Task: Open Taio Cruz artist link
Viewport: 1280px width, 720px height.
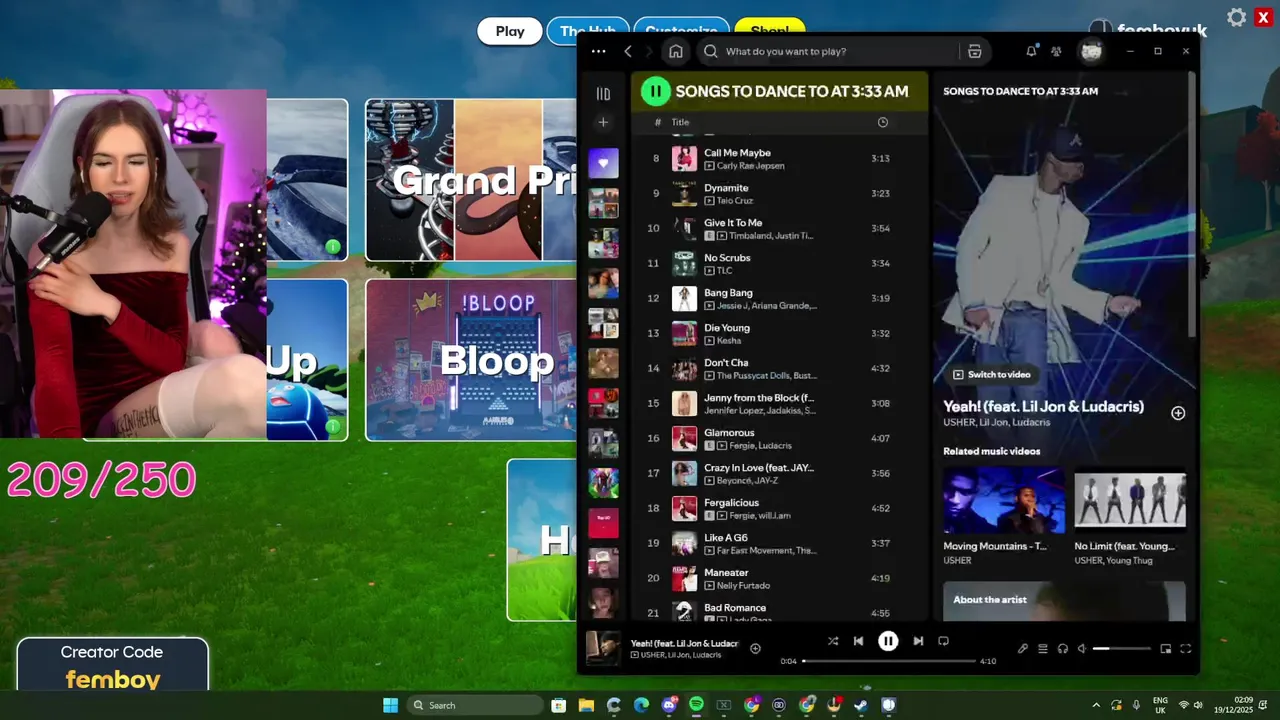Action: [x=735, y=201]
